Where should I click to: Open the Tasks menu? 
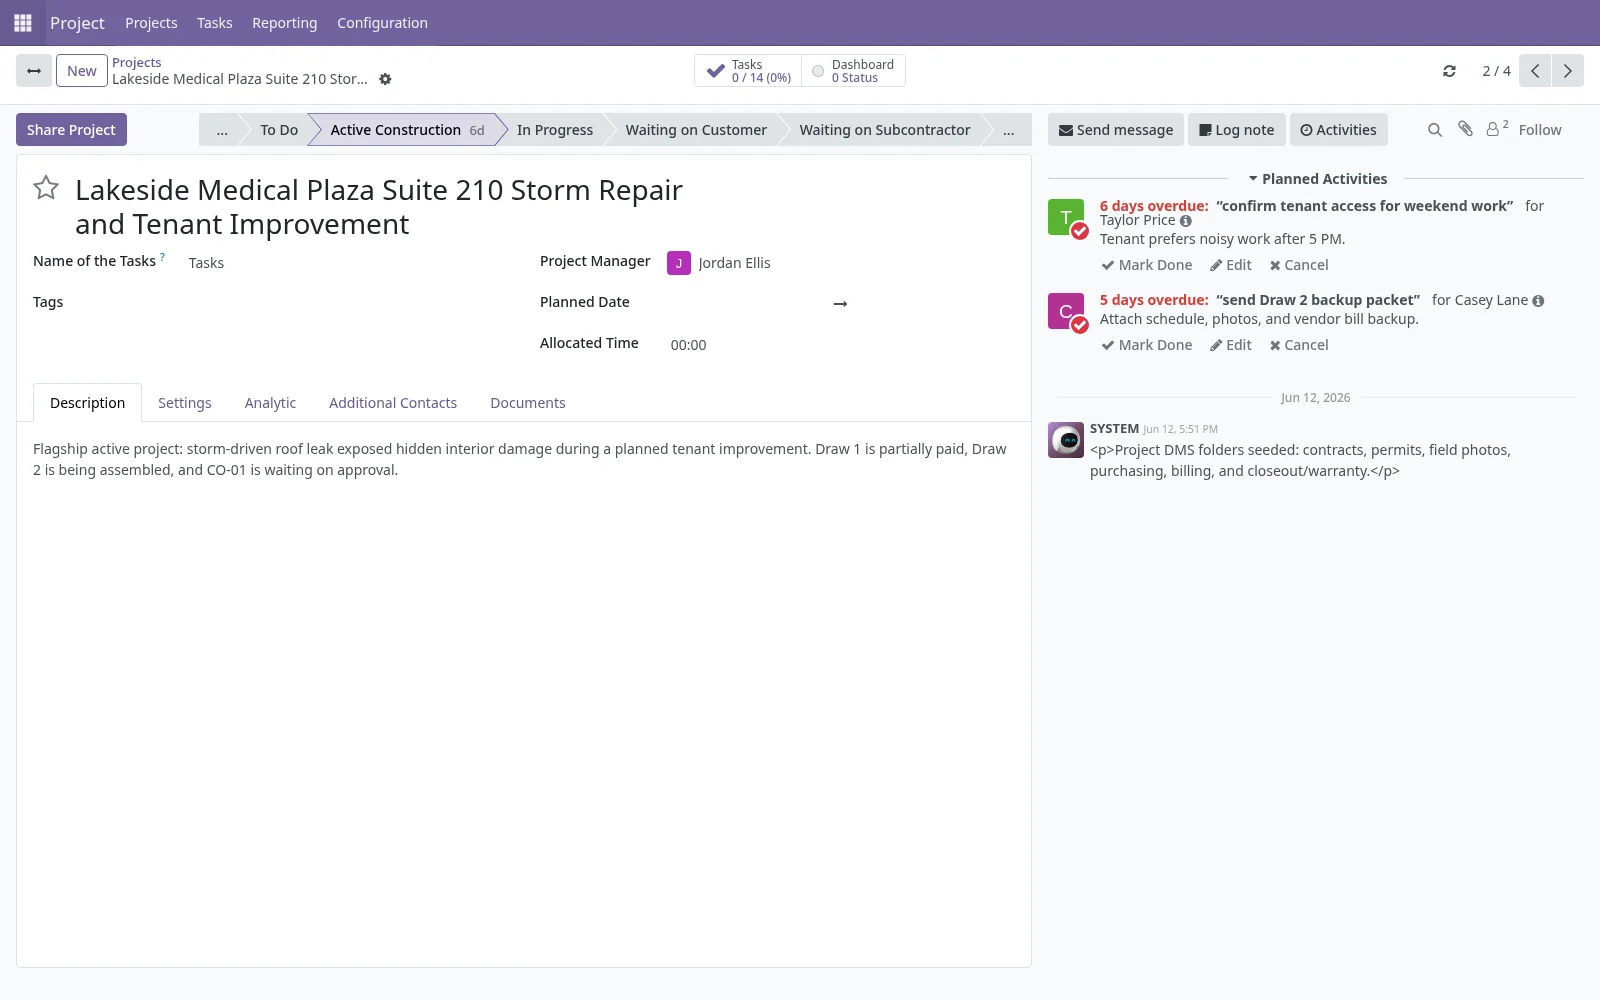tap(215, 23)
